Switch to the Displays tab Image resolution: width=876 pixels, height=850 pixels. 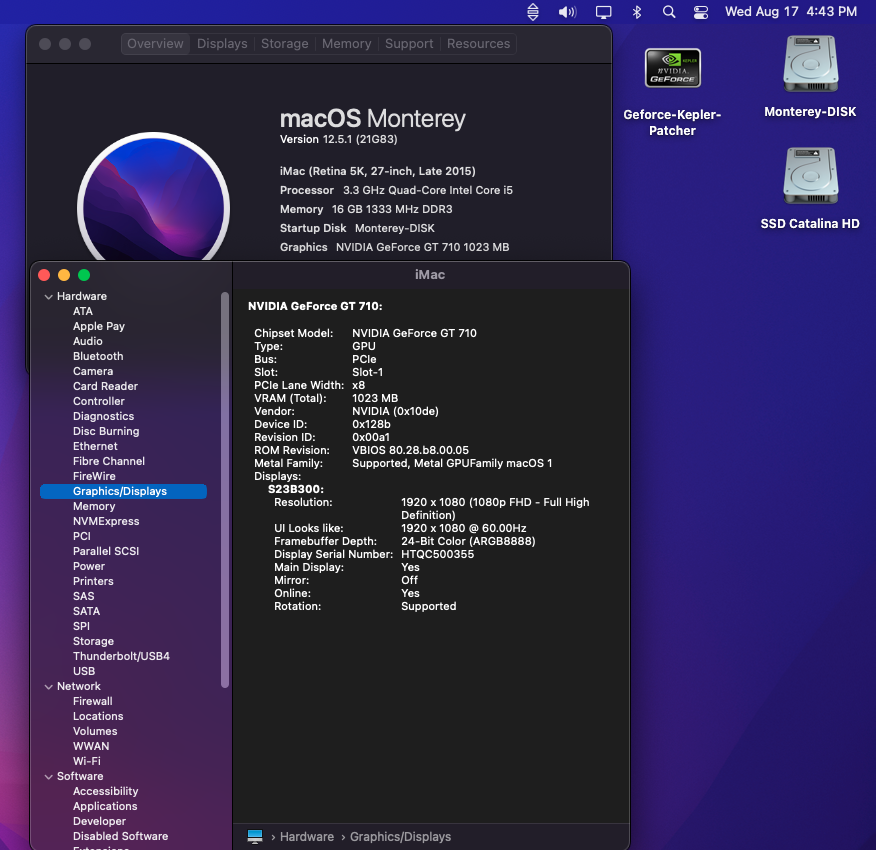pos(222,44)
